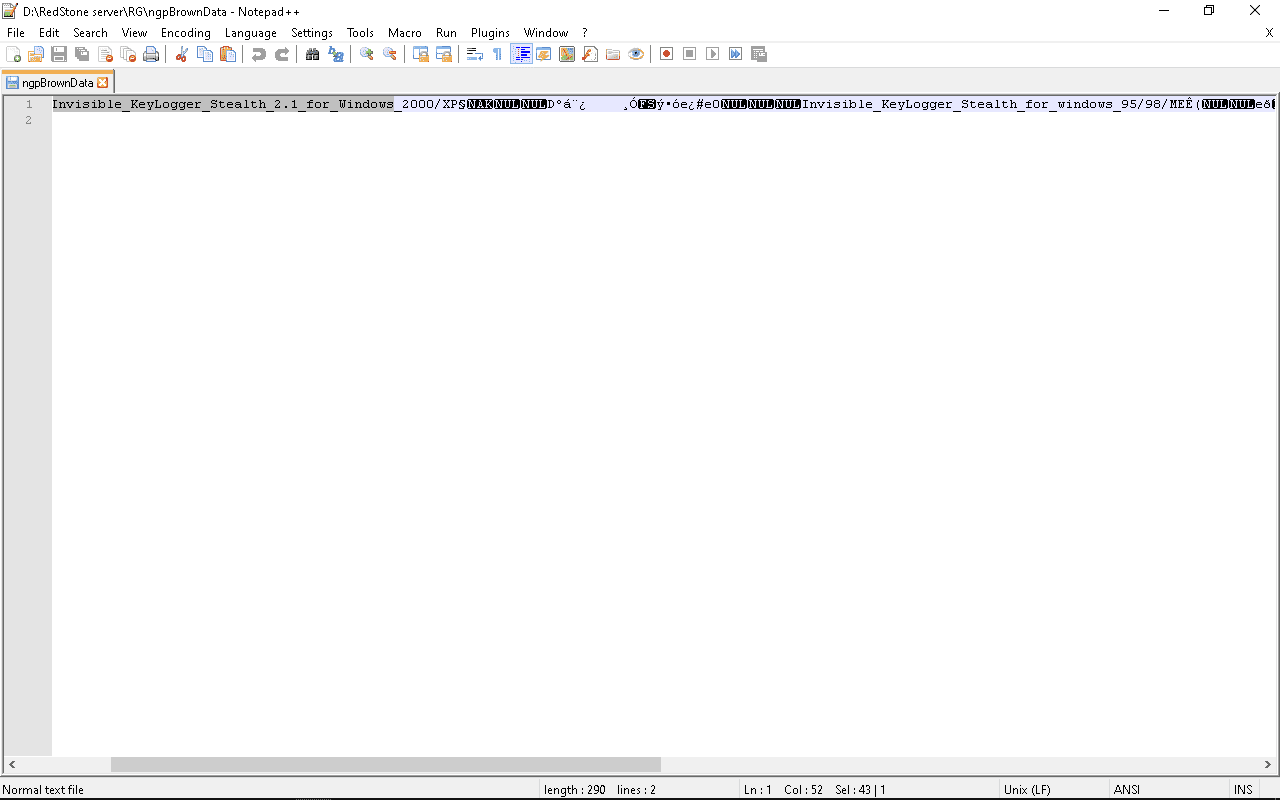The height and width of the screenshot is (800, 1280).
Task: Toggle show all characters pilcrow icon
Action: (498, 54)
